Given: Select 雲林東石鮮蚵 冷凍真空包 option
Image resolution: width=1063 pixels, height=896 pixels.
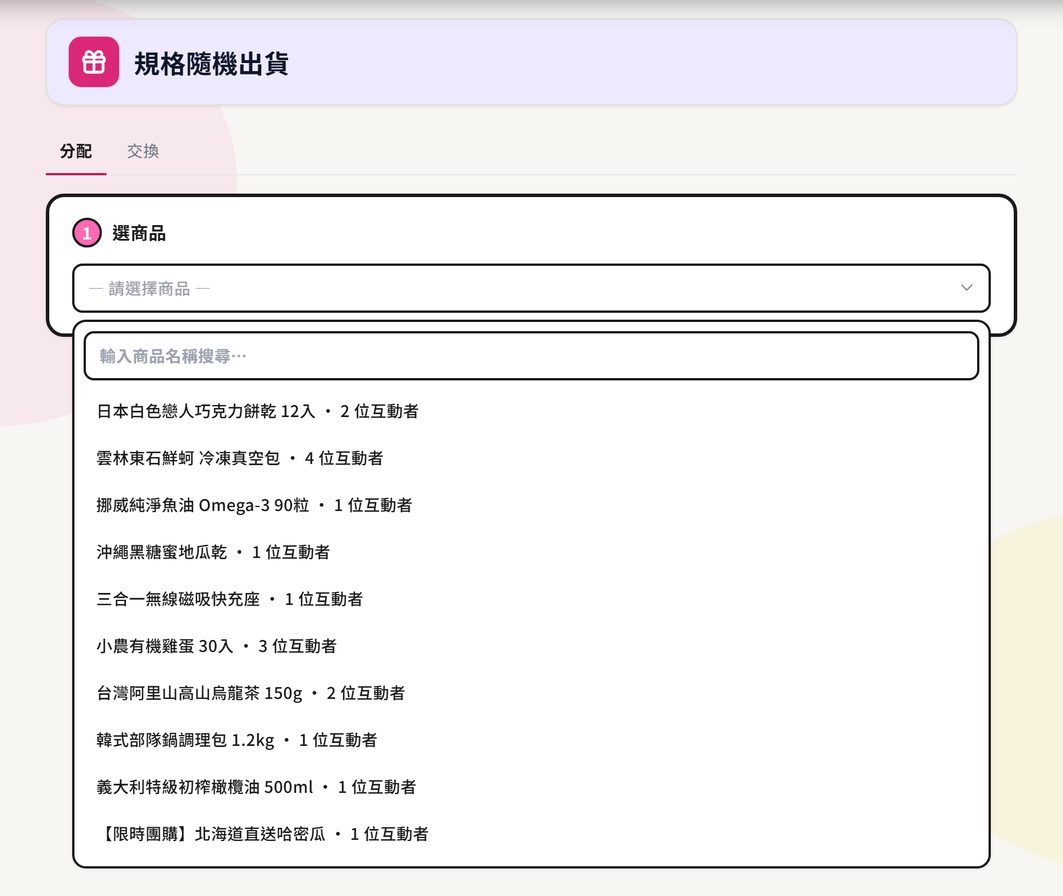Looking at the screenshot, I should pos(531,458).
